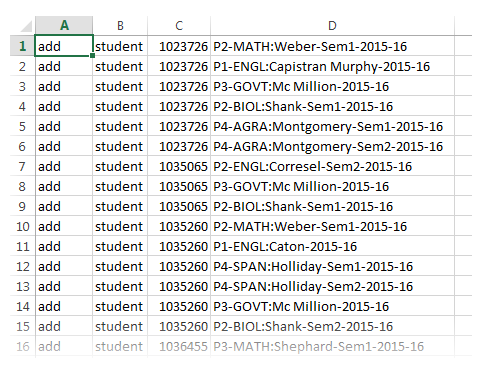Click P3-GOVT:Mc Million-2015-16 in row 8
The height and width of the screenshot is (368, 482).
pyautogui.click(x=332, y=186)
